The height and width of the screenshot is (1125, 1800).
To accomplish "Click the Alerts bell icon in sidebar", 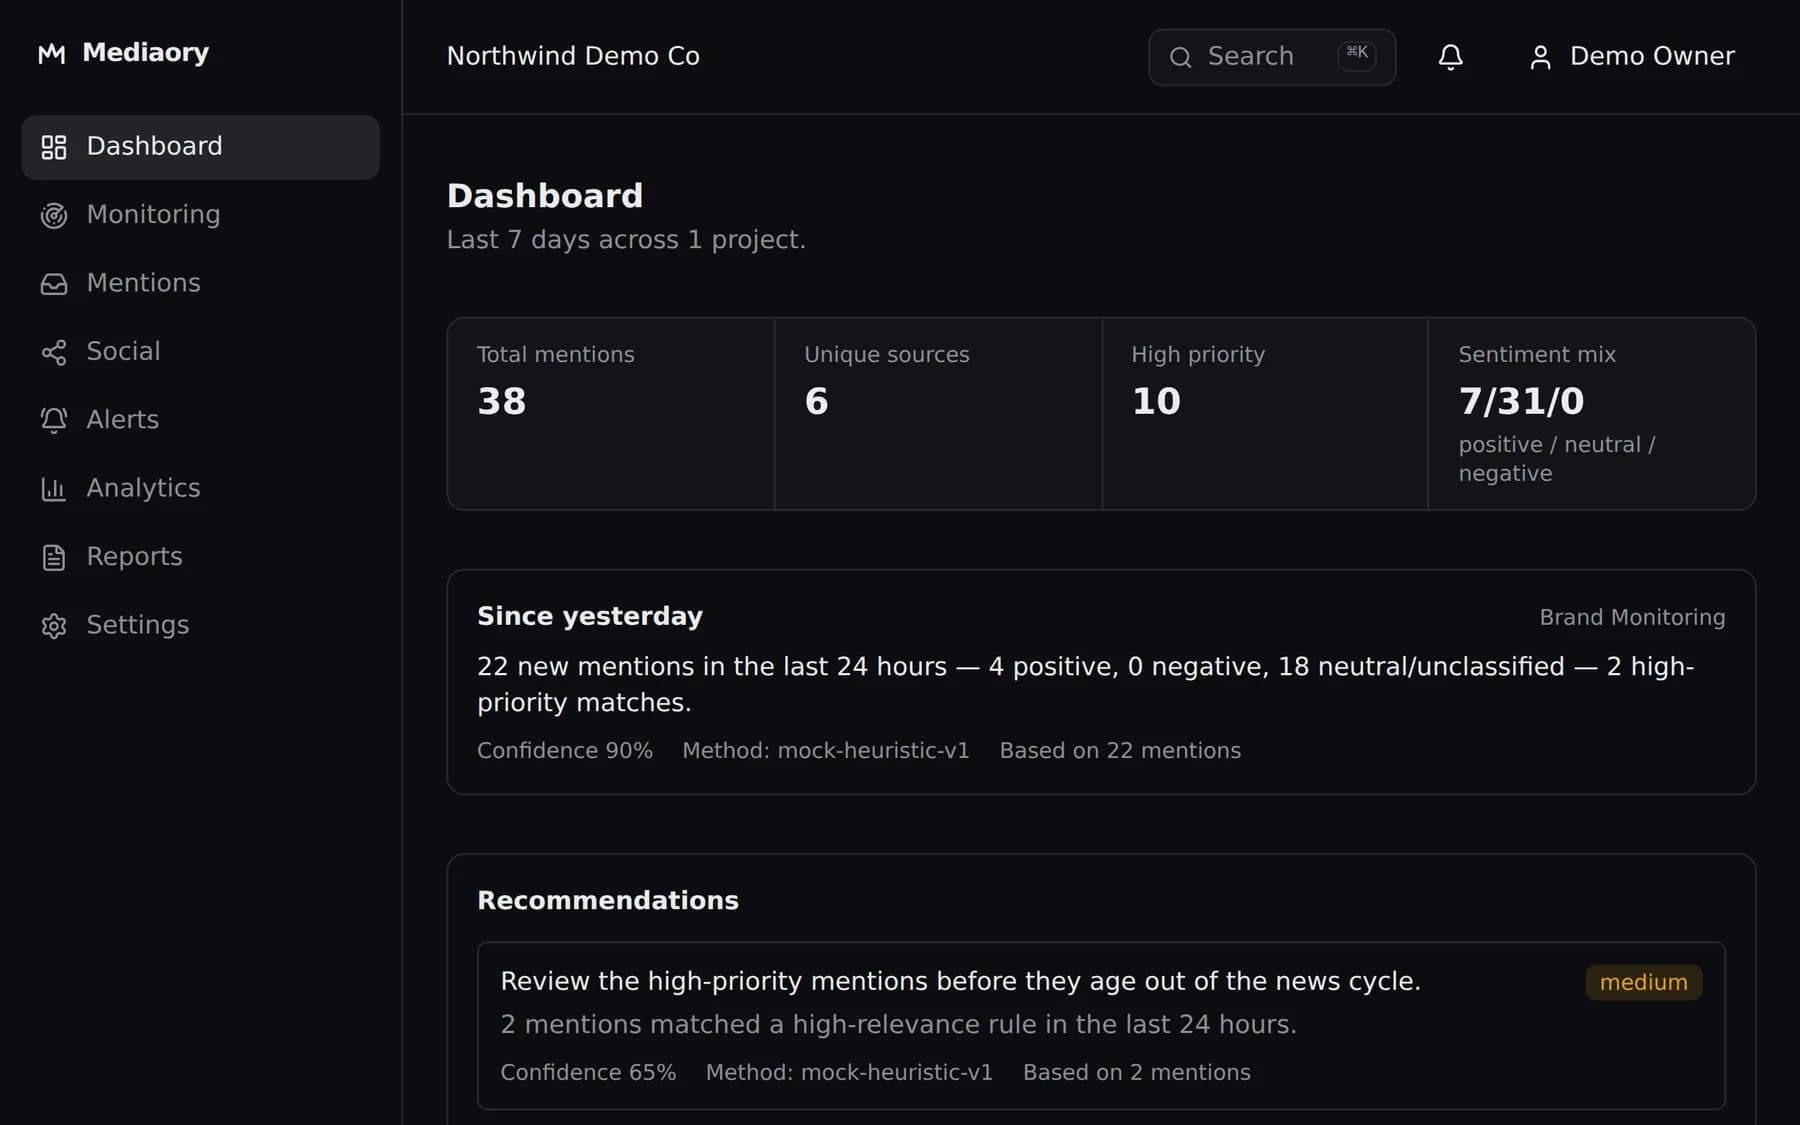I will [54, 420].
